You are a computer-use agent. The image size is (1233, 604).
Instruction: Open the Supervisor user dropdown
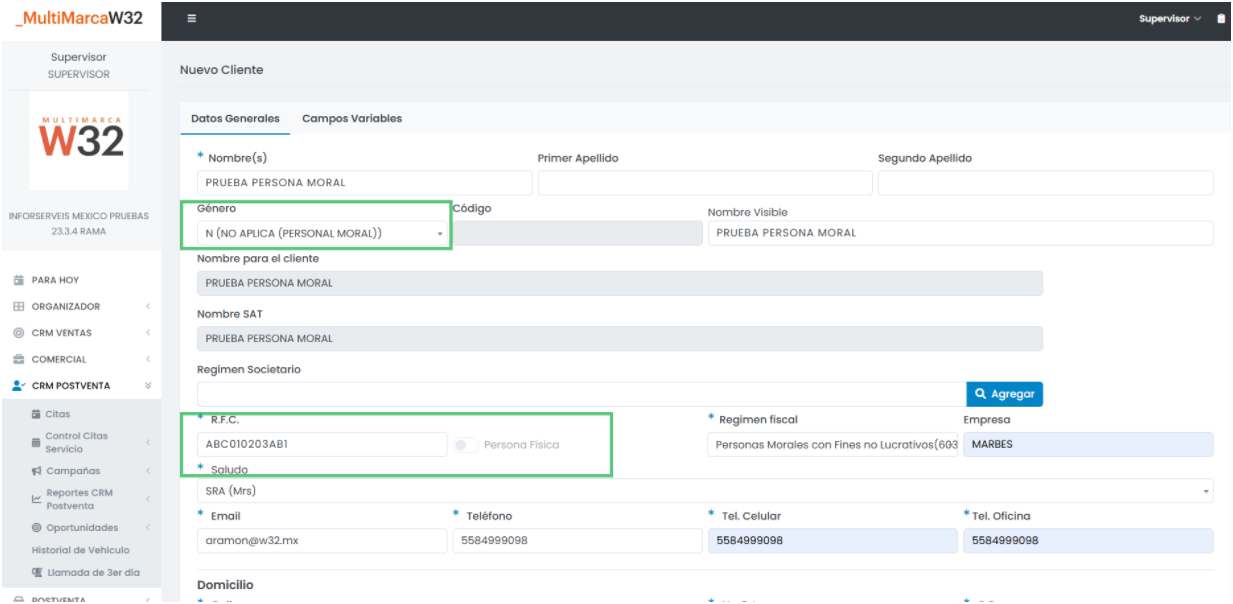[1169, 19]
